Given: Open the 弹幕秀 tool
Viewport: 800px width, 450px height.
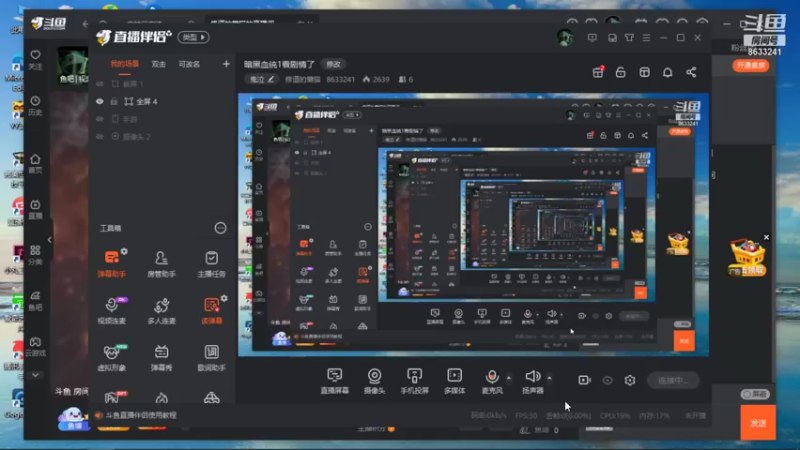Looking at the screenshot, I should (x=161, y=357).
